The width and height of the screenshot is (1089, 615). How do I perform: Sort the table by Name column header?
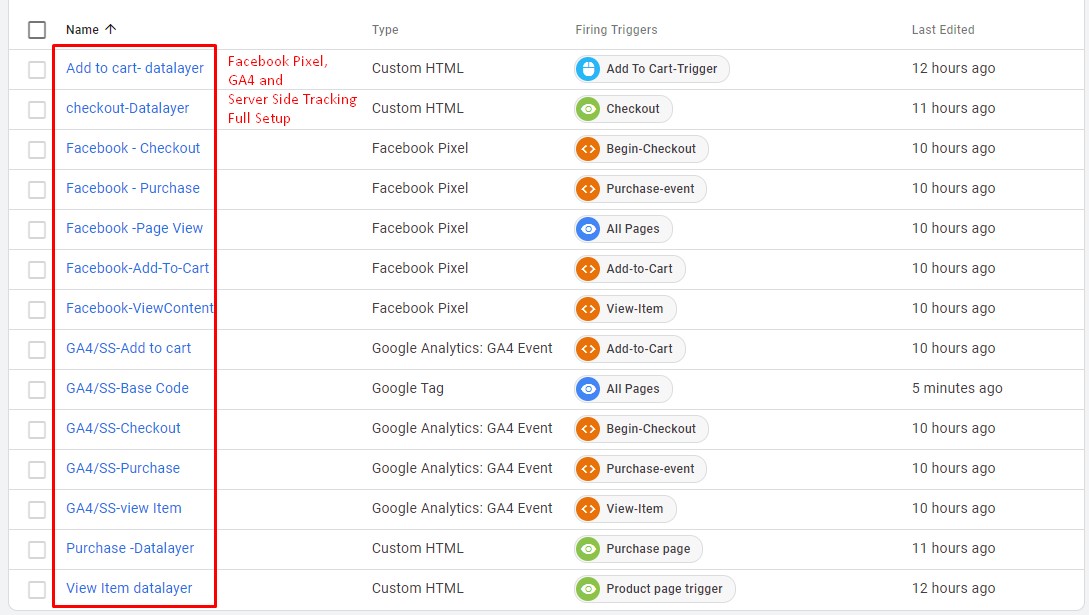point(82,30)
